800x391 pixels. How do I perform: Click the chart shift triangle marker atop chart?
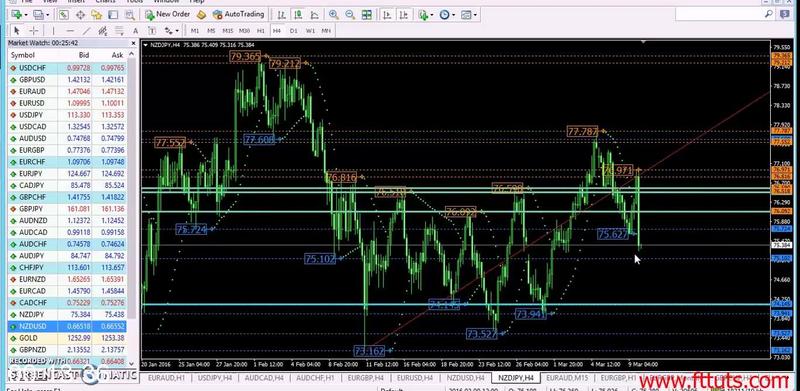pyautogui.click(x=643, y=42)
